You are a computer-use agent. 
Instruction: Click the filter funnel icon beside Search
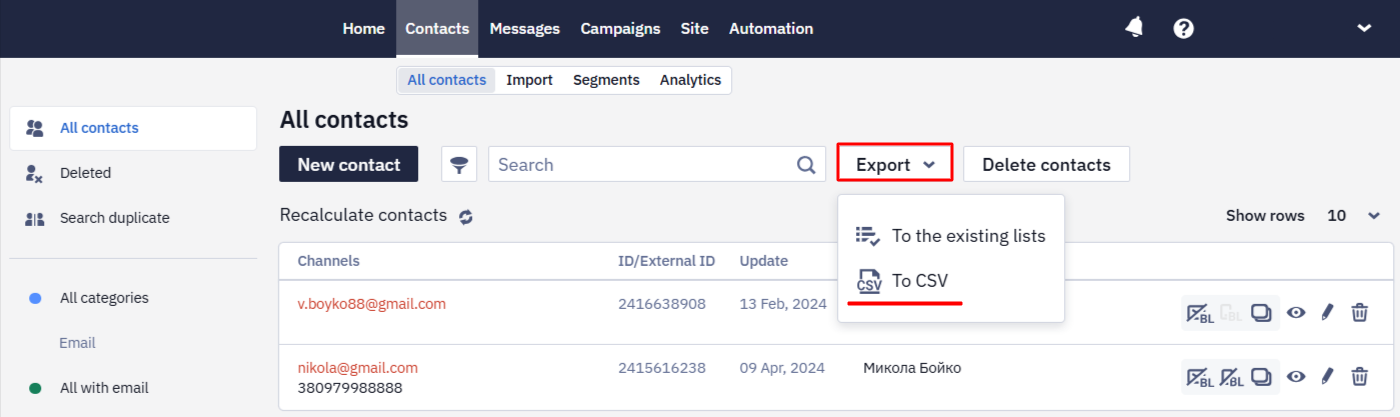coord(459,165)
